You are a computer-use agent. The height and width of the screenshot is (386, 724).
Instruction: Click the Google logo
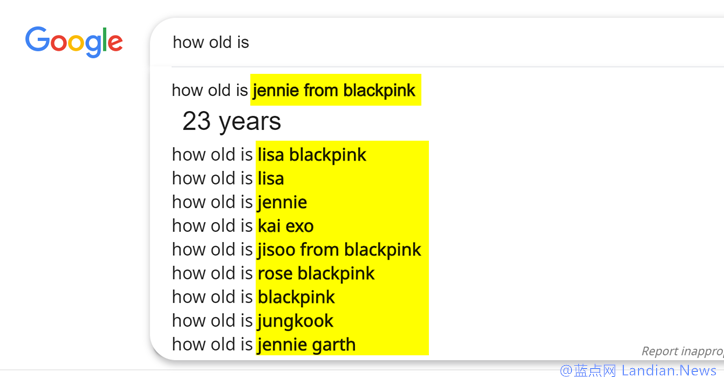click(74, 42)
